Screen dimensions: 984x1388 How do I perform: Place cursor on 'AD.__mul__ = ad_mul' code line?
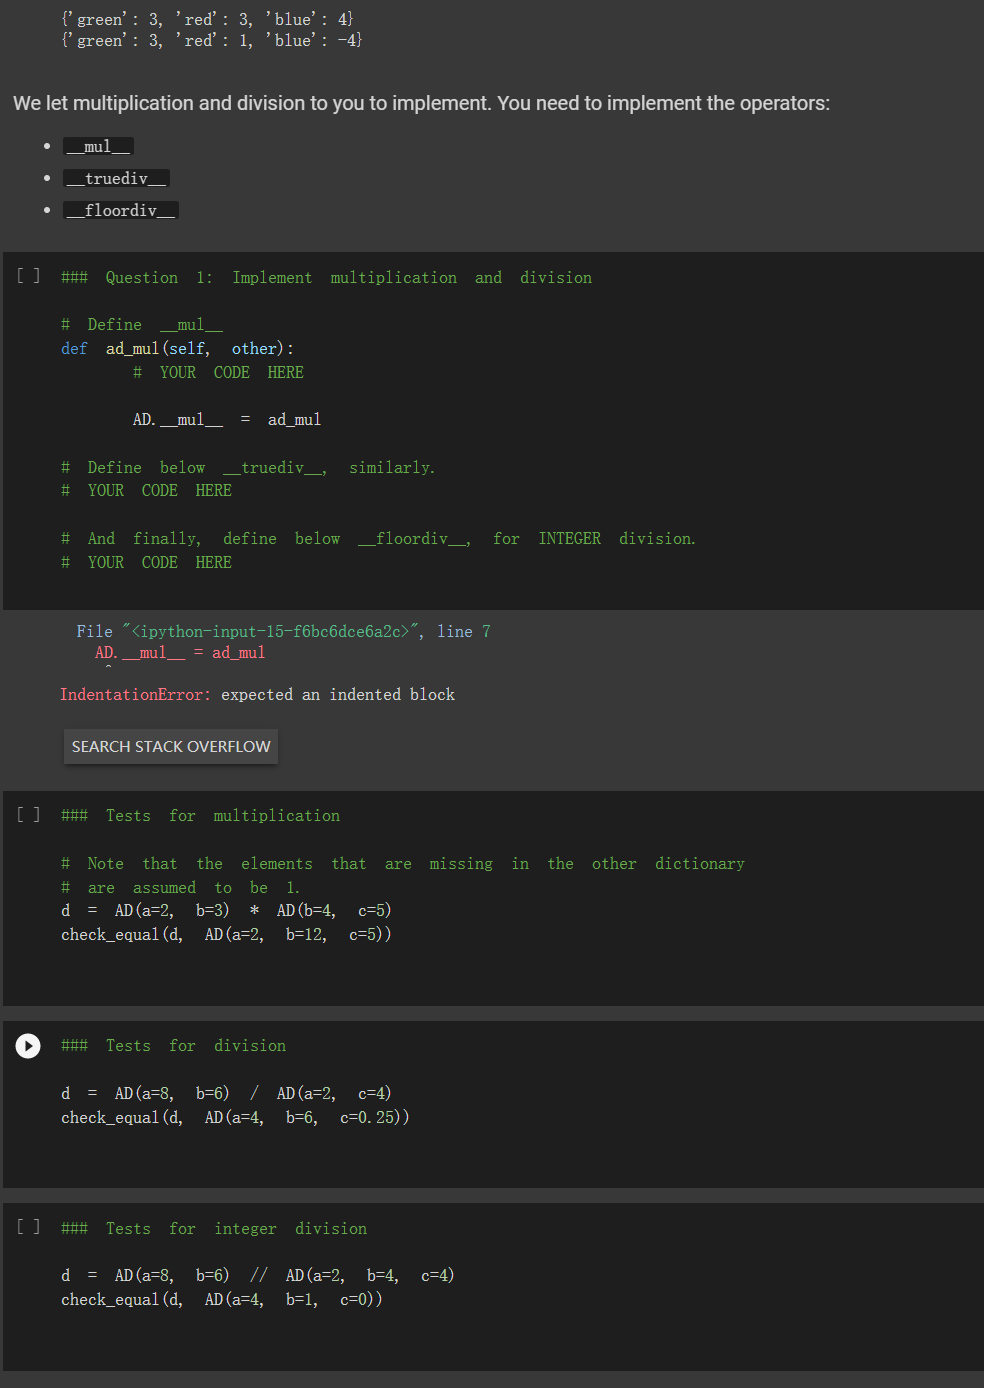coord(227,420)
